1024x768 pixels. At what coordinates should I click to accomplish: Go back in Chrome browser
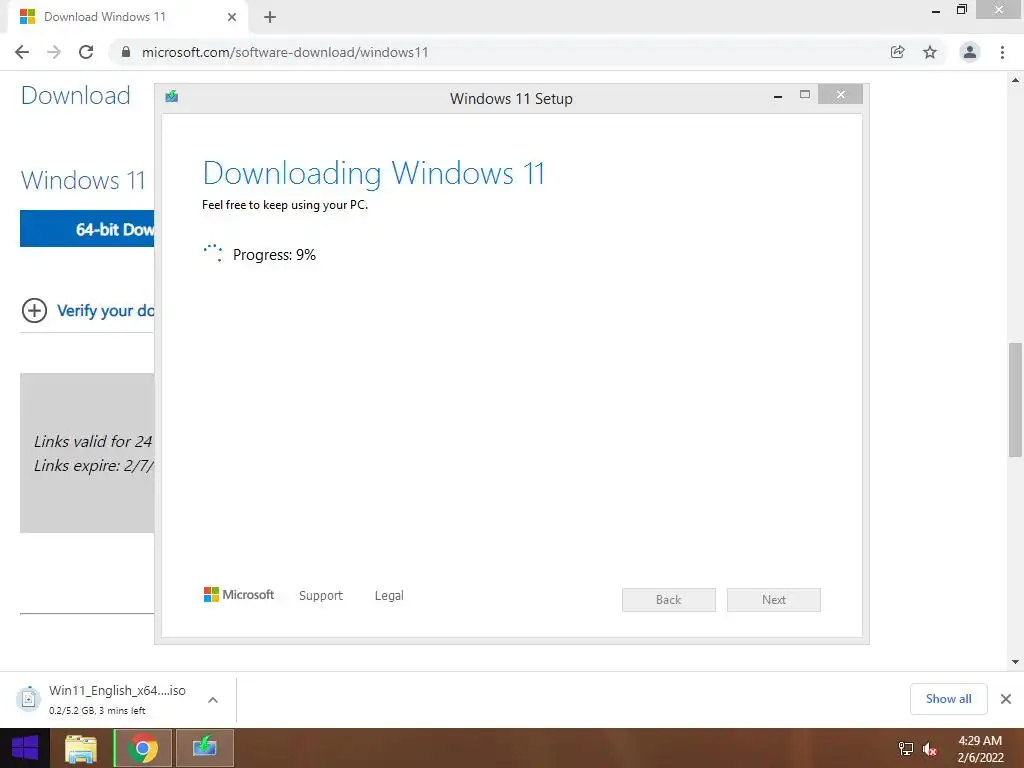(x=22, y=52)
